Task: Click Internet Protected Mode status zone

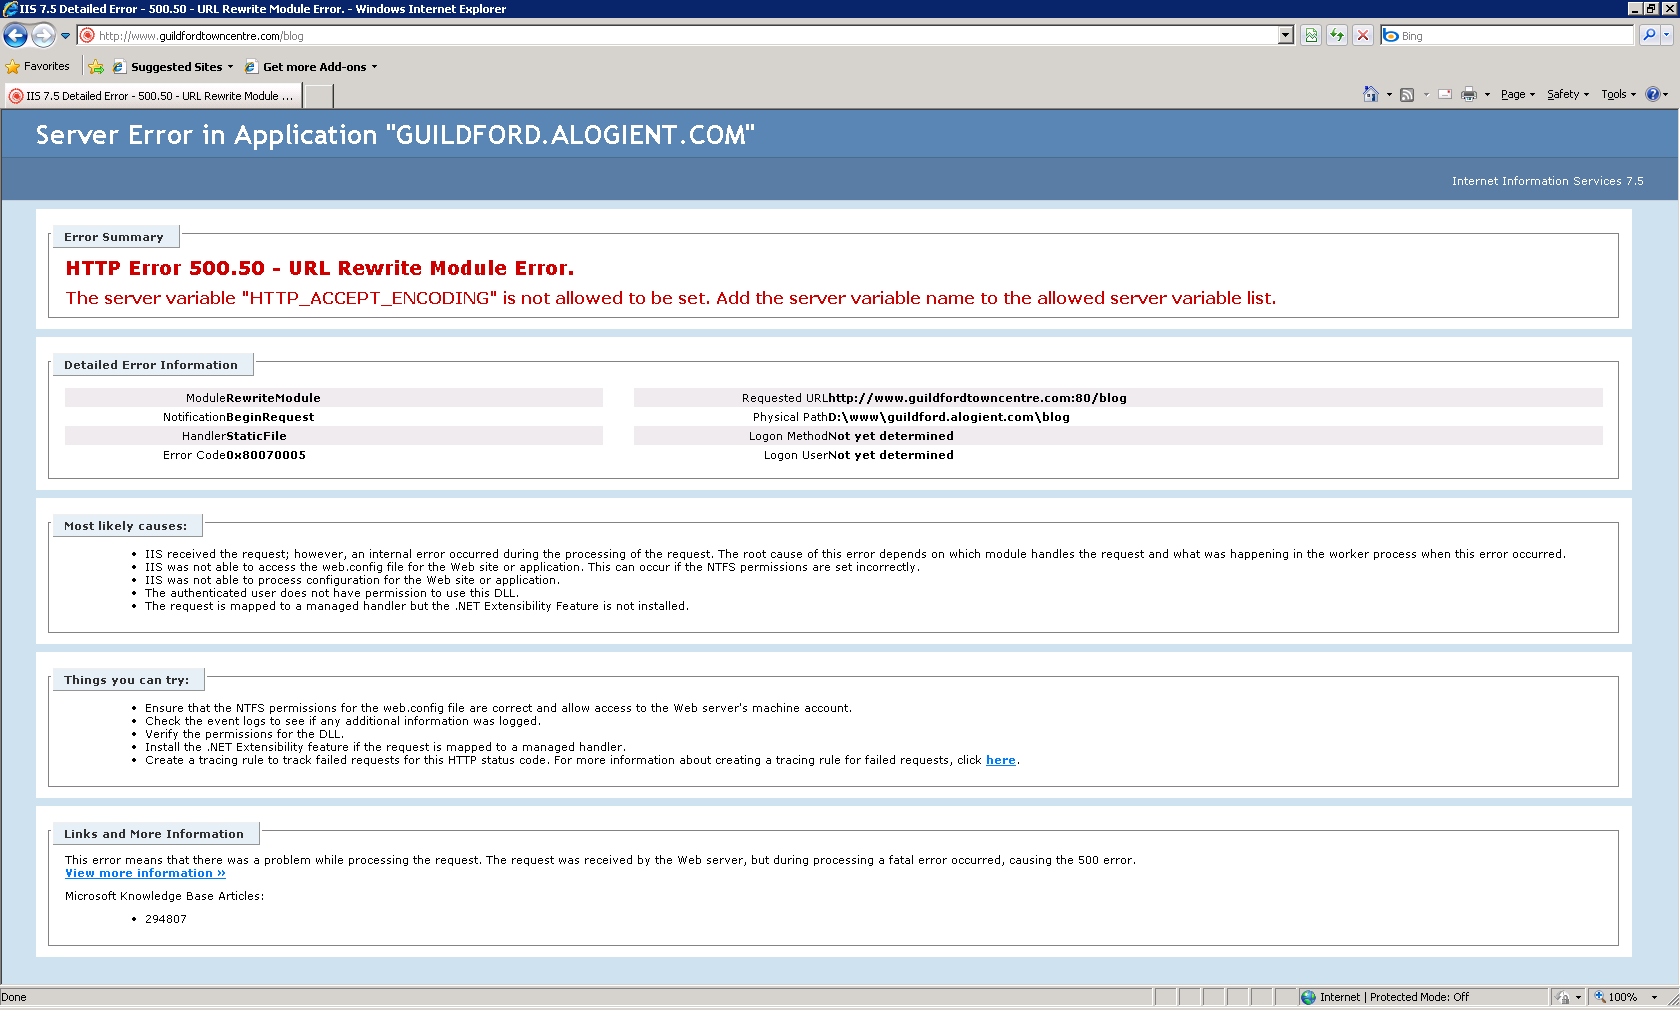Action: click(x=1384, y=997)
